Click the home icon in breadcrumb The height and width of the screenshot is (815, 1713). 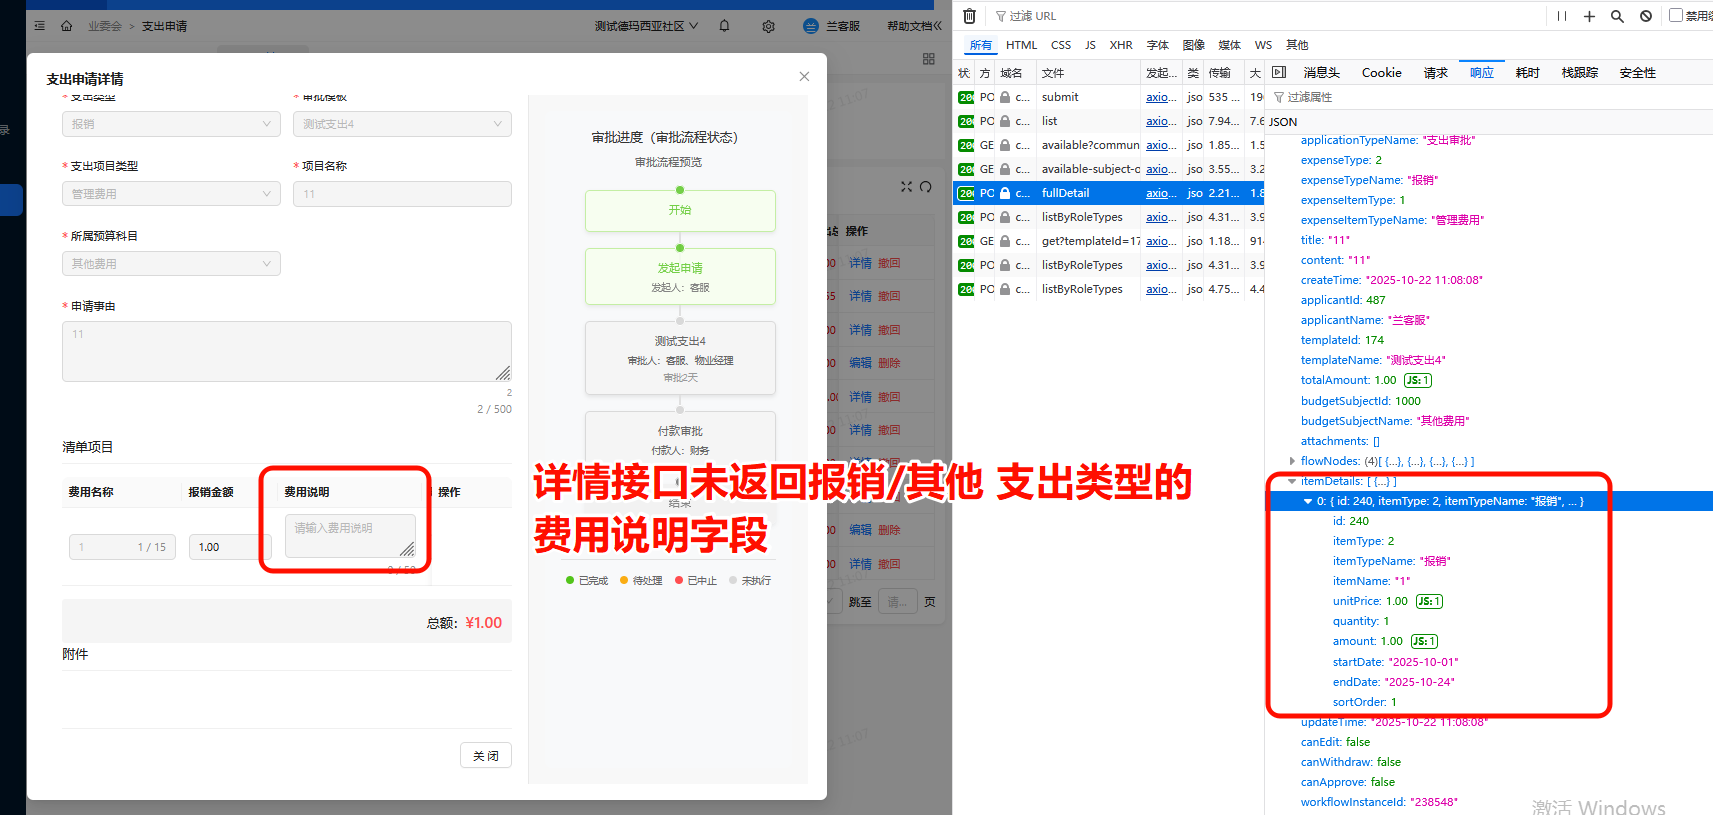[x=66, y=26]
